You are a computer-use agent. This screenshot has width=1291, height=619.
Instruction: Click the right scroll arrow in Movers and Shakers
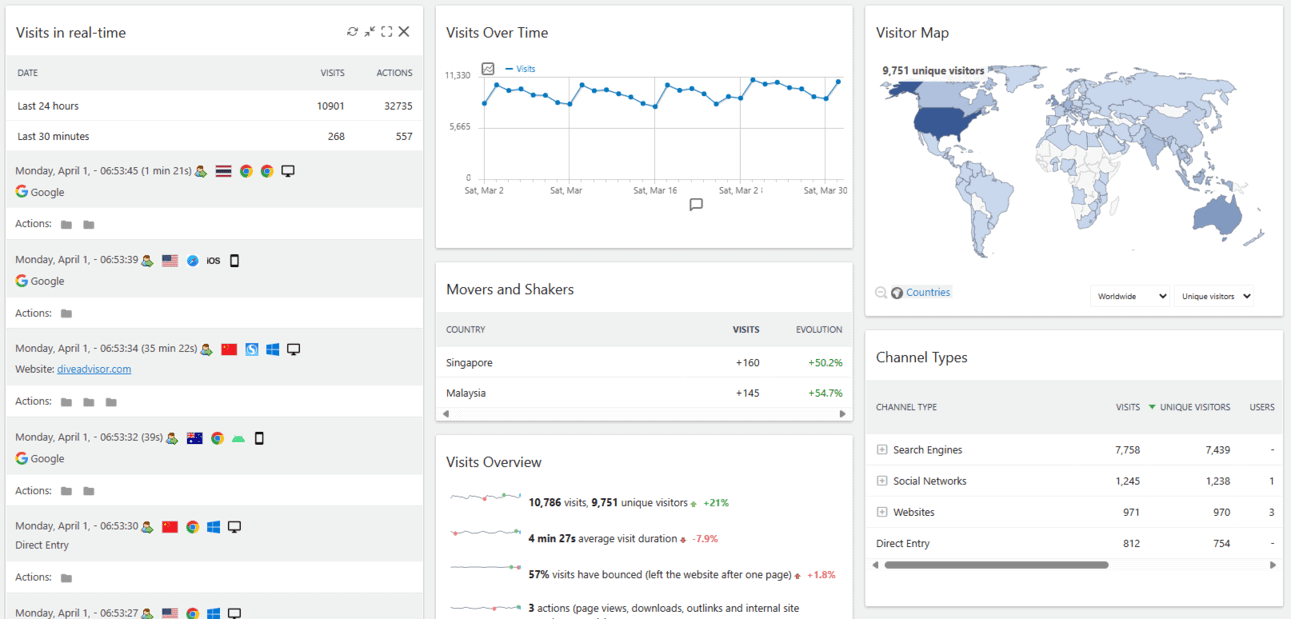pos(841,413)
